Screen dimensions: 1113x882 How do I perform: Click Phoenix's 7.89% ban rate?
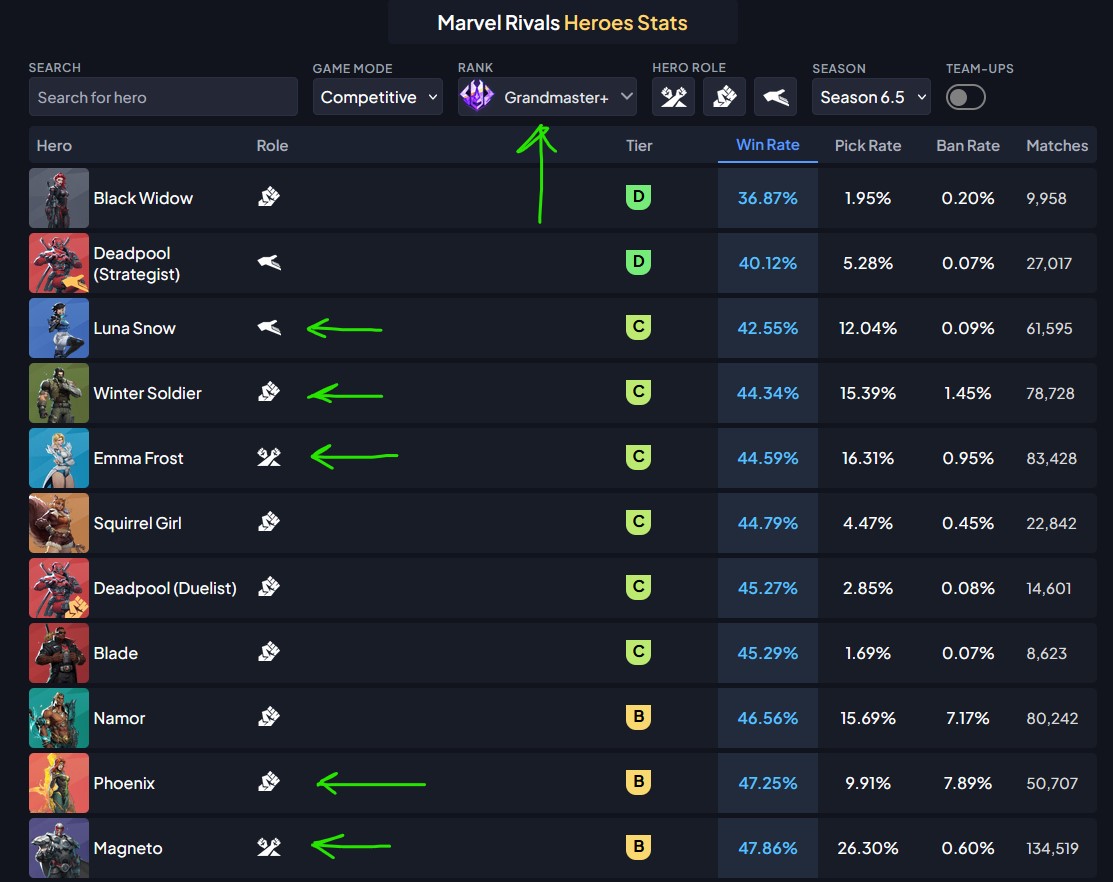click(x=967, y=783)
